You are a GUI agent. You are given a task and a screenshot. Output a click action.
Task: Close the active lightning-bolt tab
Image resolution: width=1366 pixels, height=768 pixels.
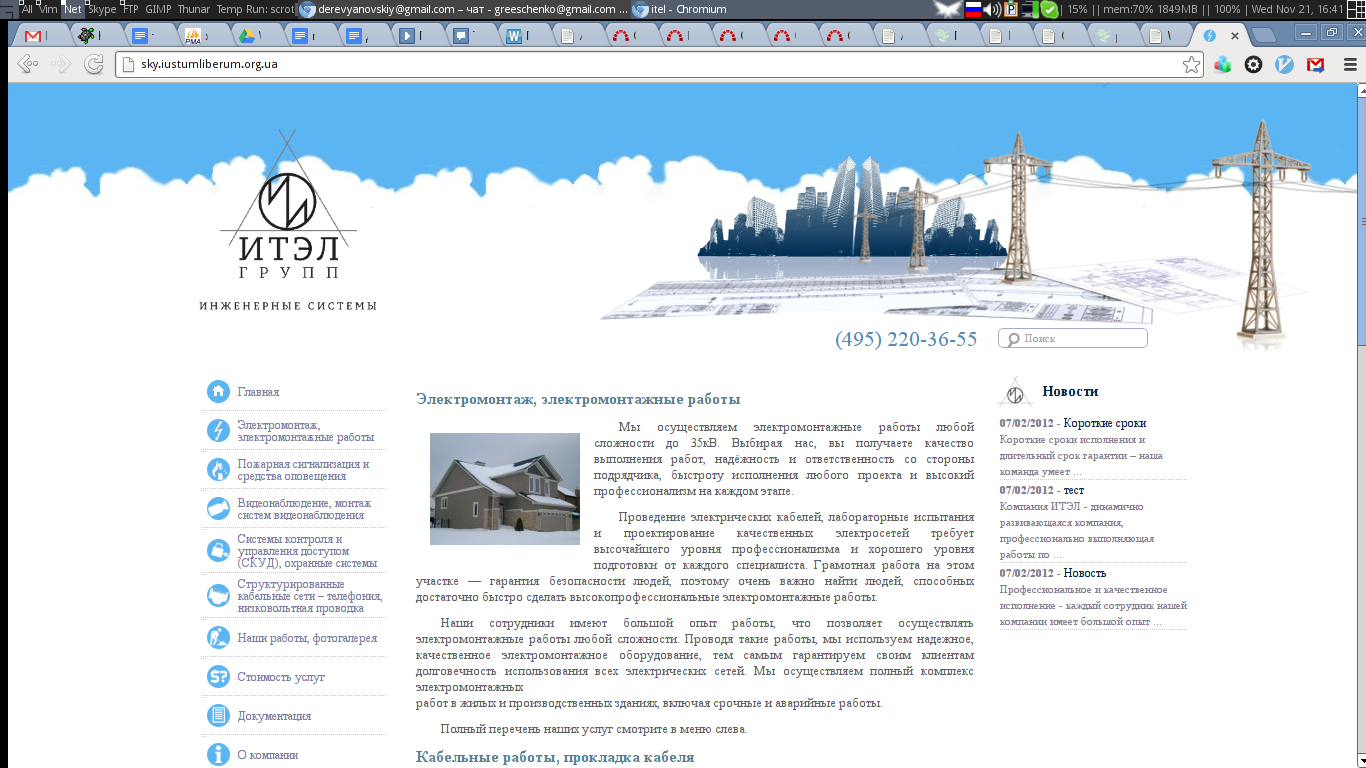tap(1235, 35)
